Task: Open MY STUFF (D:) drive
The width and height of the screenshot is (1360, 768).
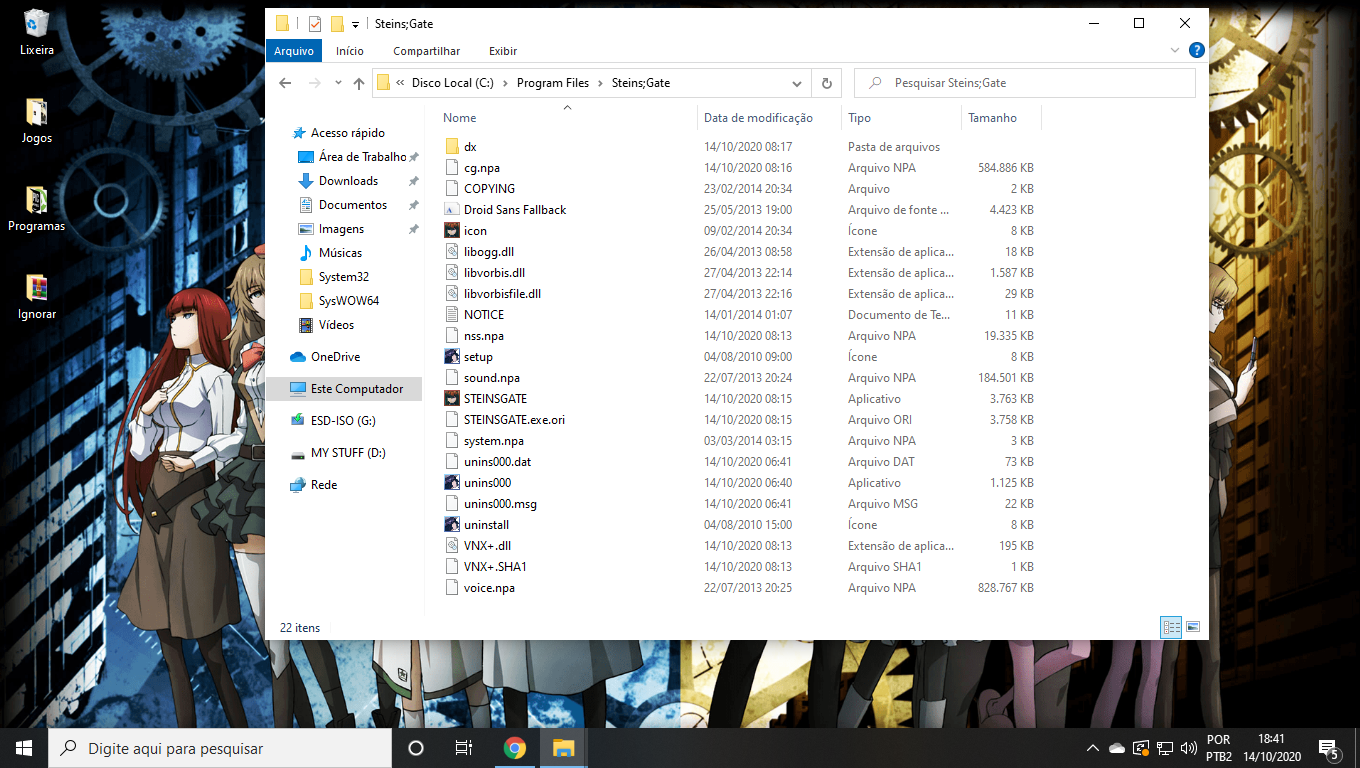Action: tap(338, 453)
